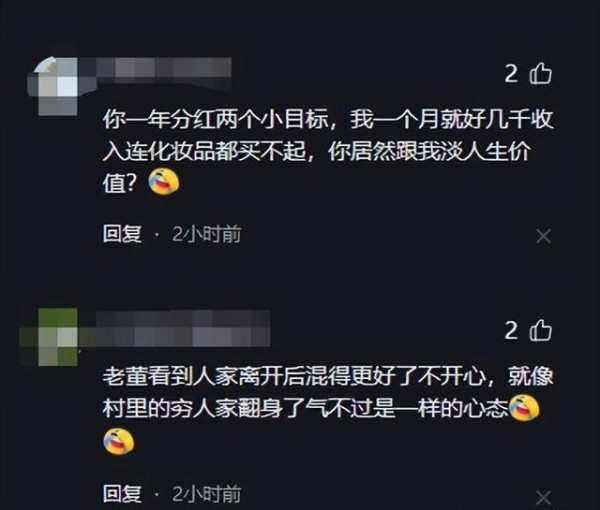
Task: Reply to the comment about 村里的穷人家
Action: [122, 494]
